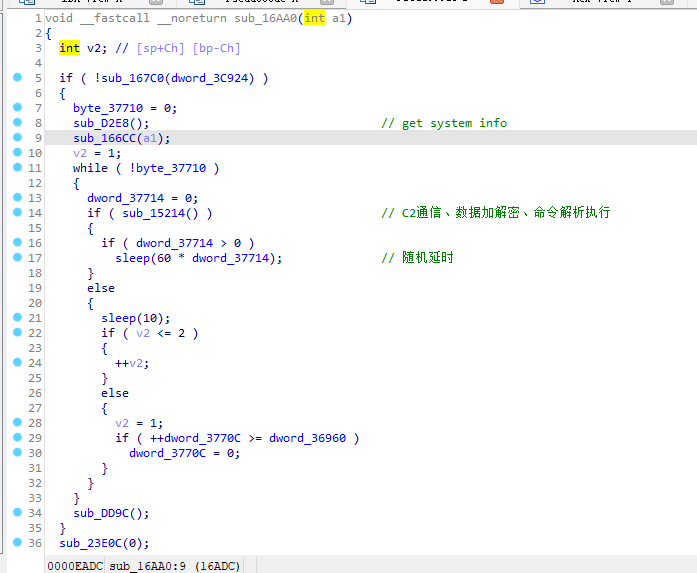Toggle breakpoint dot on line 16
697x573 pixels.
(x=17, y=242)
